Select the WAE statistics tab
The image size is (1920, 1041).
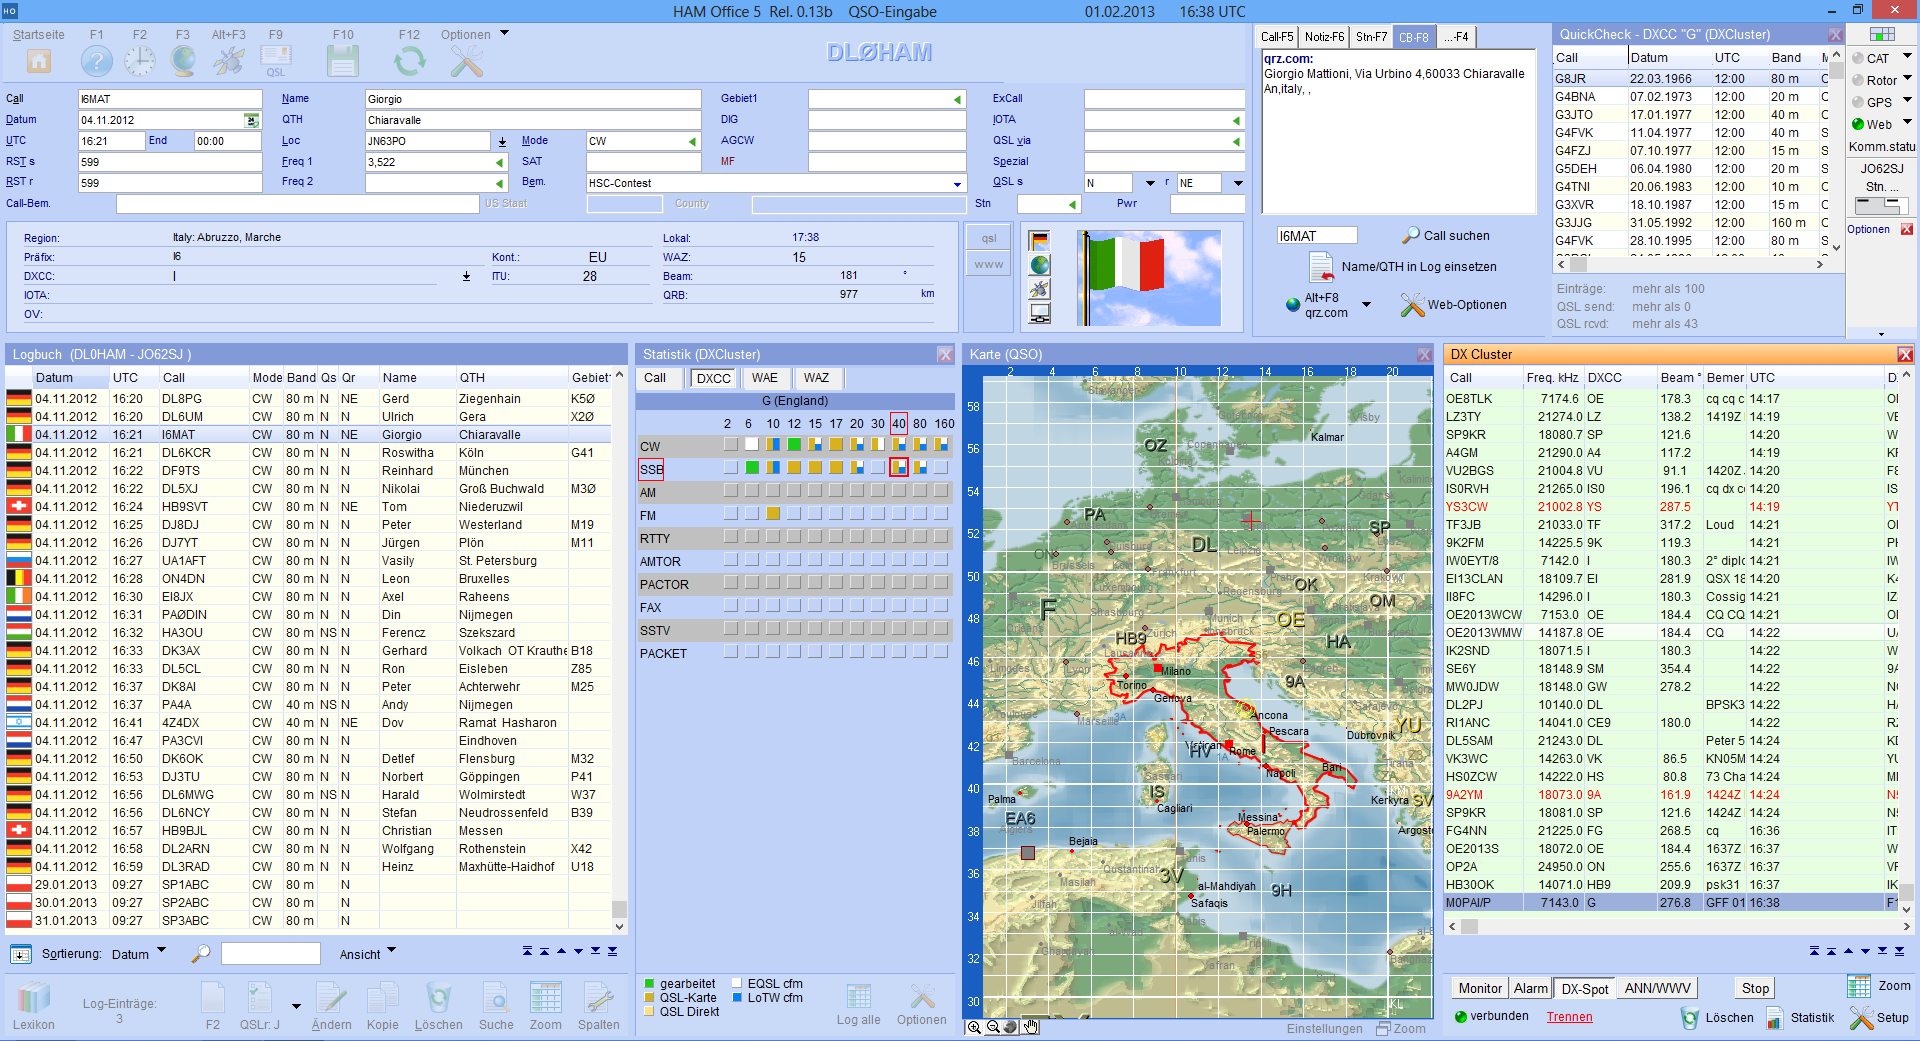pyautogui.click(x=765, y=378)
